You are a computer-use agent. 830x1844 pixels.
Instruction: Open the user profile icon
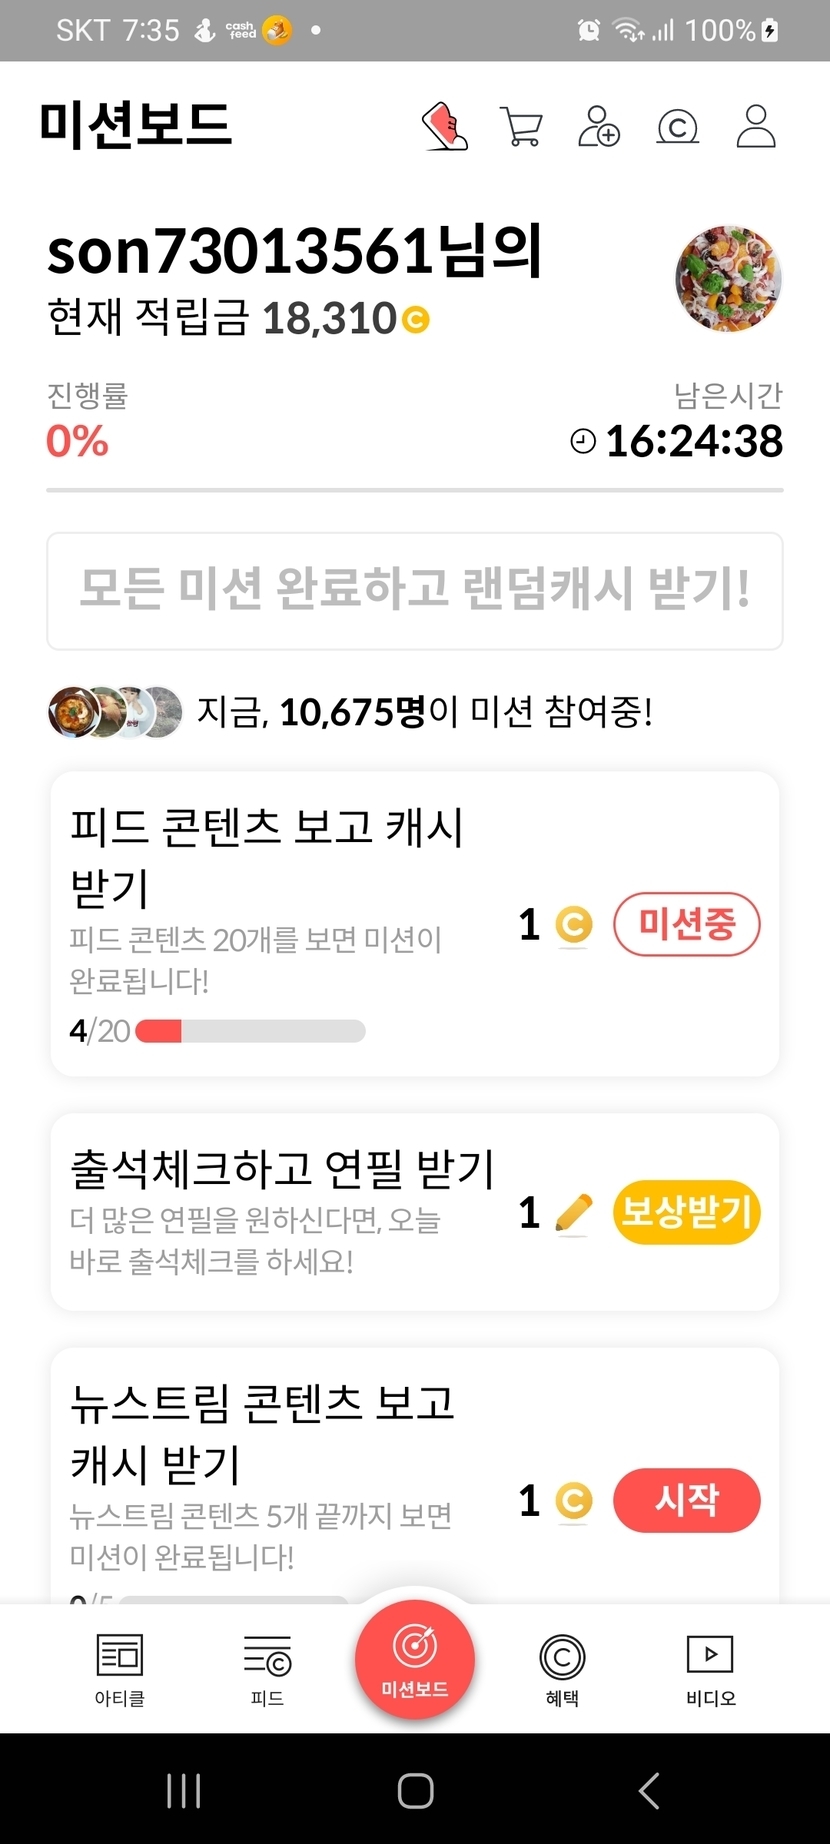[756, 127]
